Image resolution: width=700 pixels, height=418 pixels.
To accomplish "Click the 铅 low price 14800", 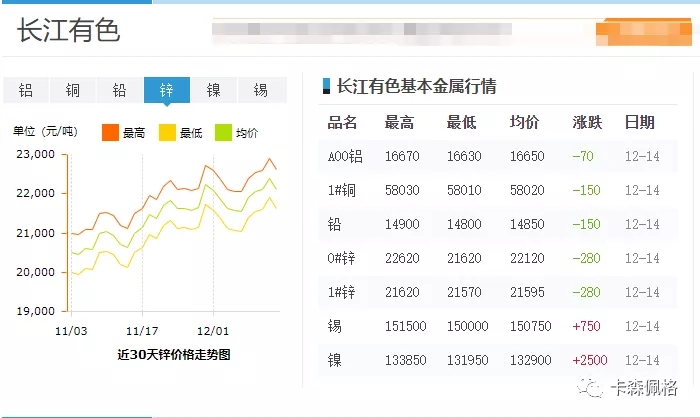I will tap(464, 224).
